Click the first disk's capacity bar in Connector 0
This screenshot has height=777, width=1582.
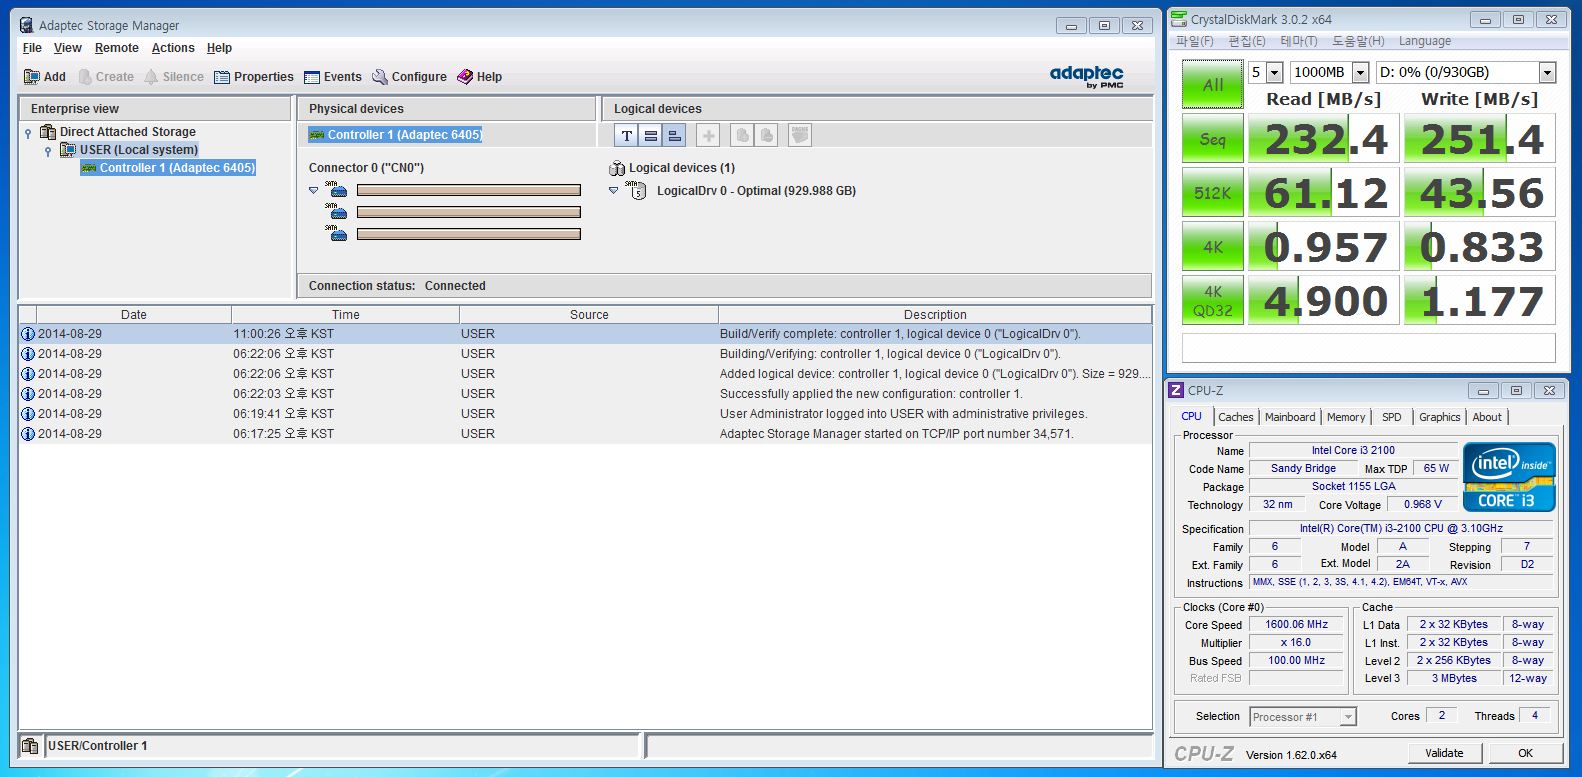[x=469, y=190]
